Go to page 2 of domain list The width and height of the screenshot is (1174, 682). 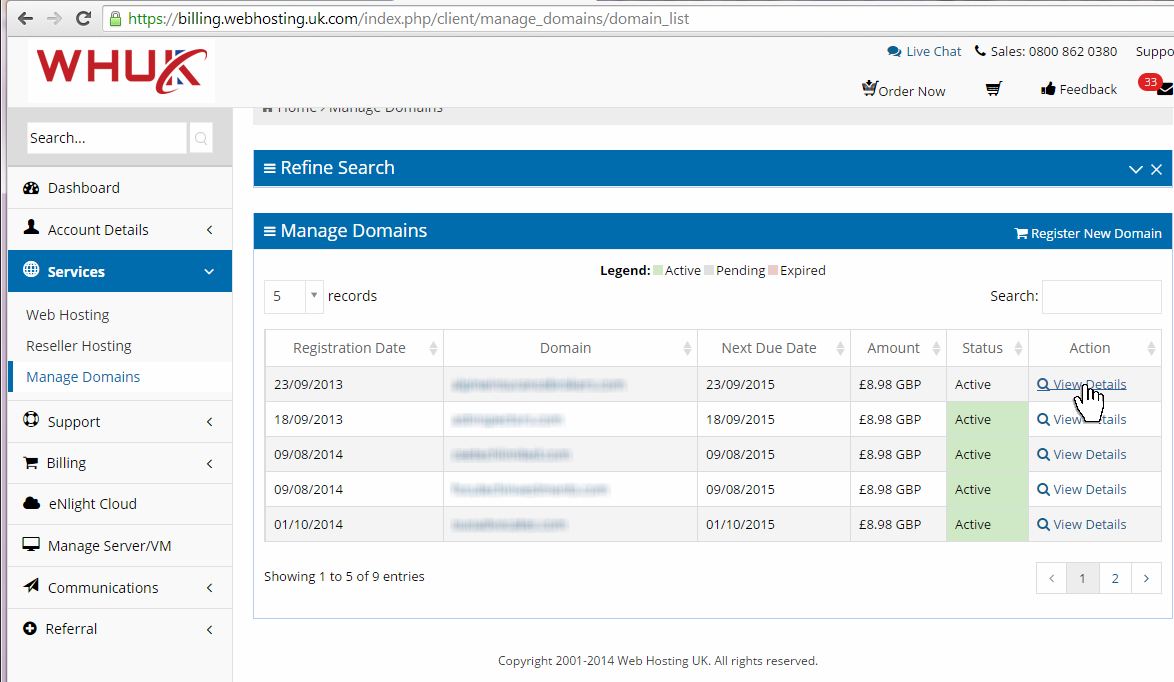tap(1115, 578)
